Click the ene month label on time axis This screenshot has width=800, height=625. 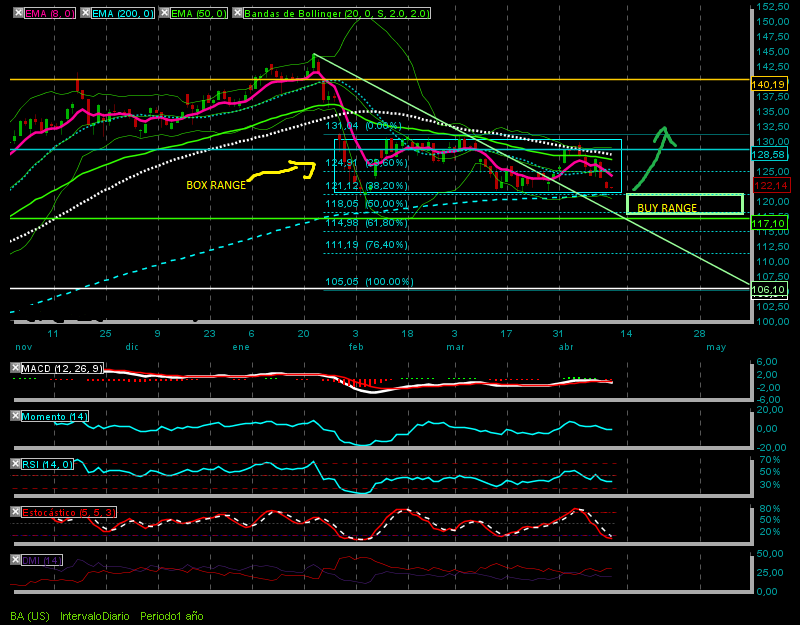[x=241, y=347]
